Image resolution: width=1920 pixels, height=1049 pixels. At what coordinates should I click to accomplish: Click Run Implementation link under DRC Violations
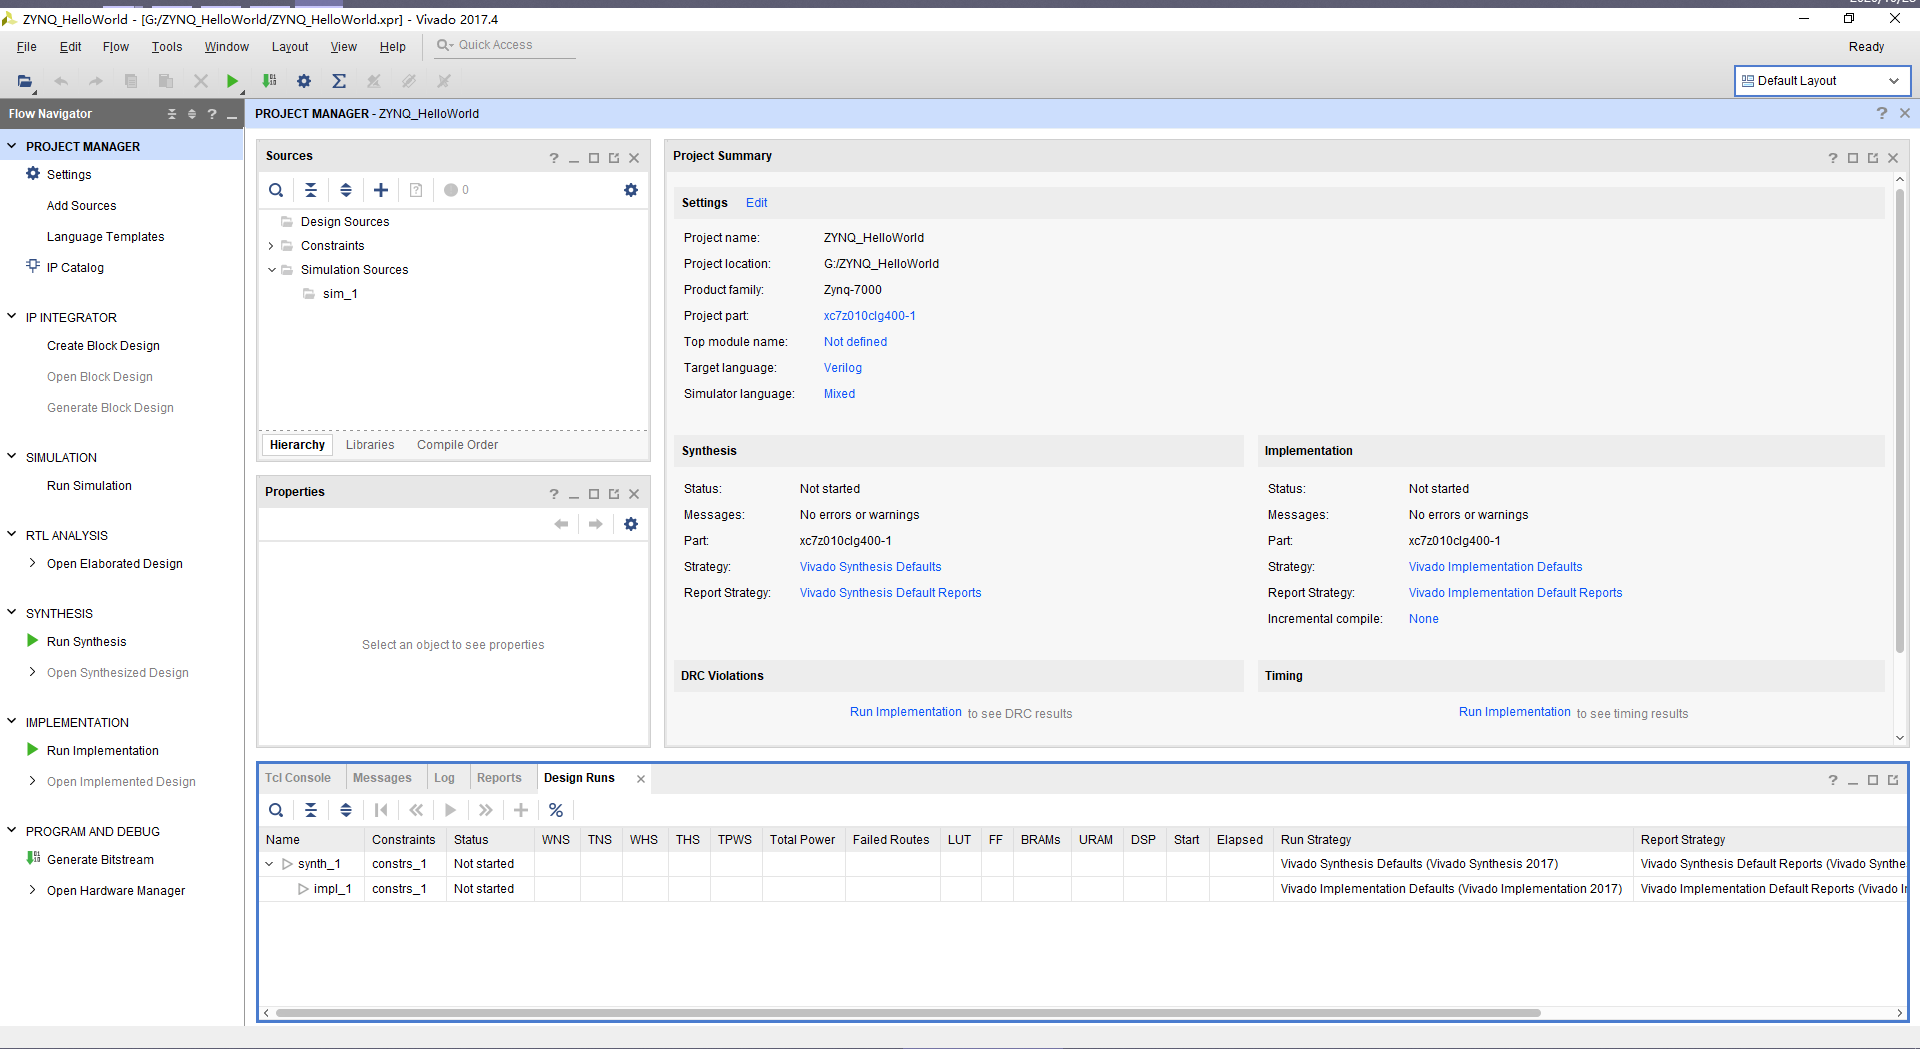click(x=906, y=712)
